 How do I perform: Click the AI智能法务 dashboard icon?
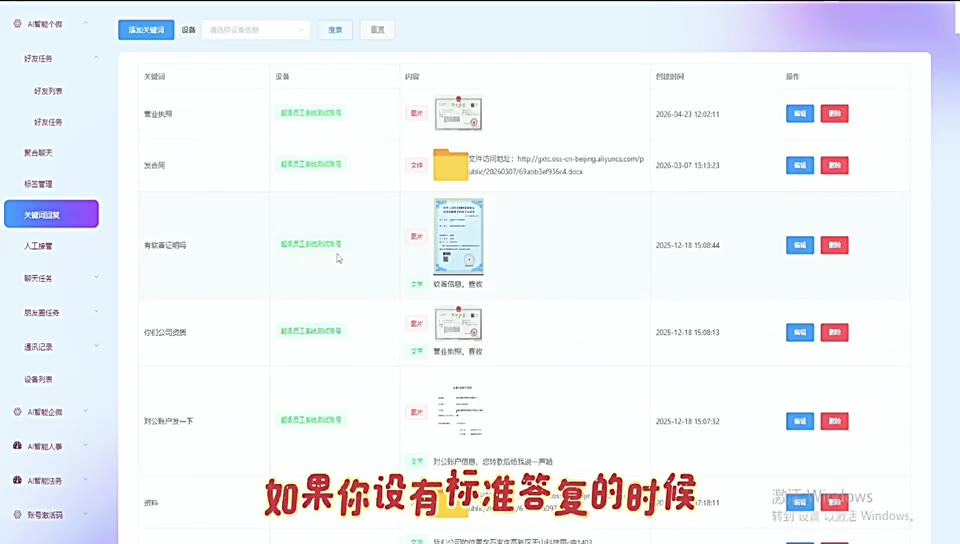(17, 480)
